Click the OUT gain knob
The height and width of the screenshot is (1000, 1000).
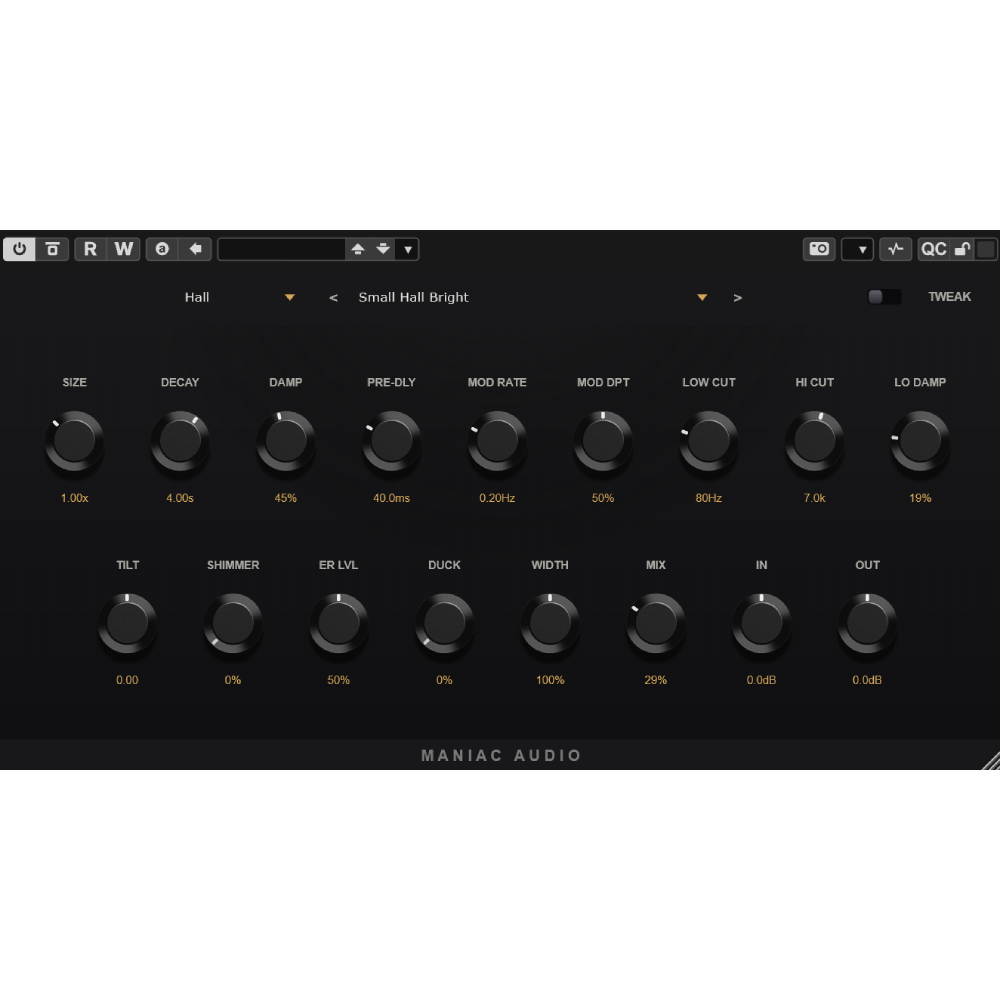coord(867,623)
